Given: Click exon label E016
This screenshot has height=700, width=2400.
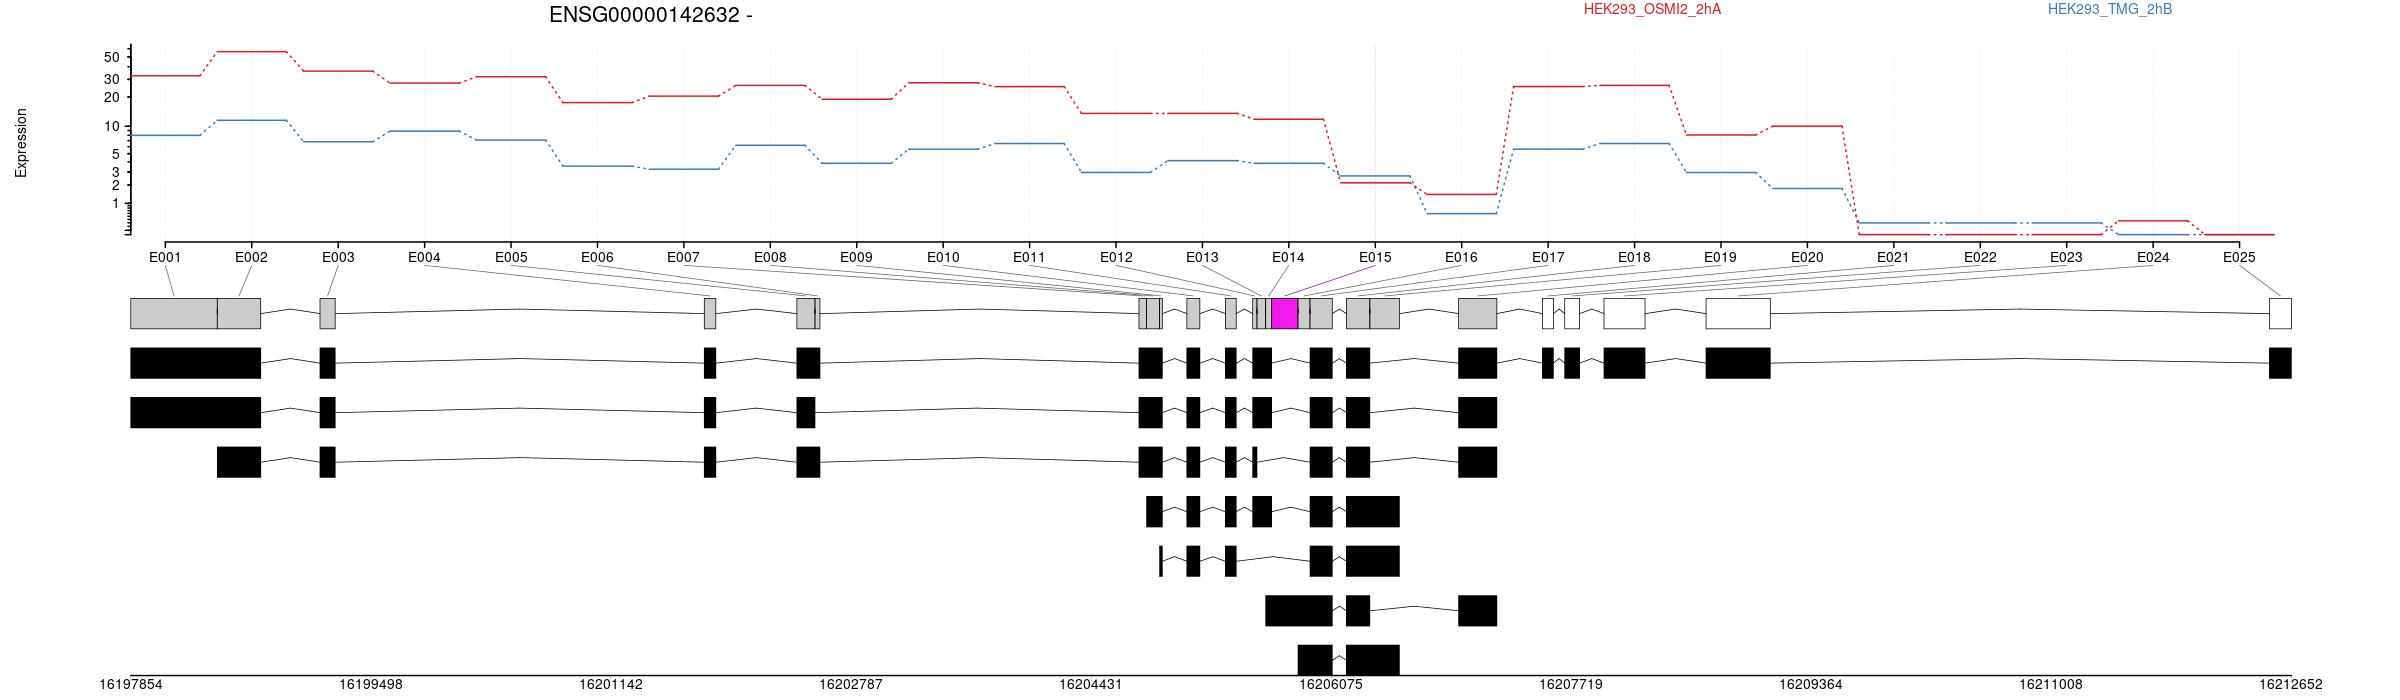Looking at the screenshot, I should (x=1461, y=257).
